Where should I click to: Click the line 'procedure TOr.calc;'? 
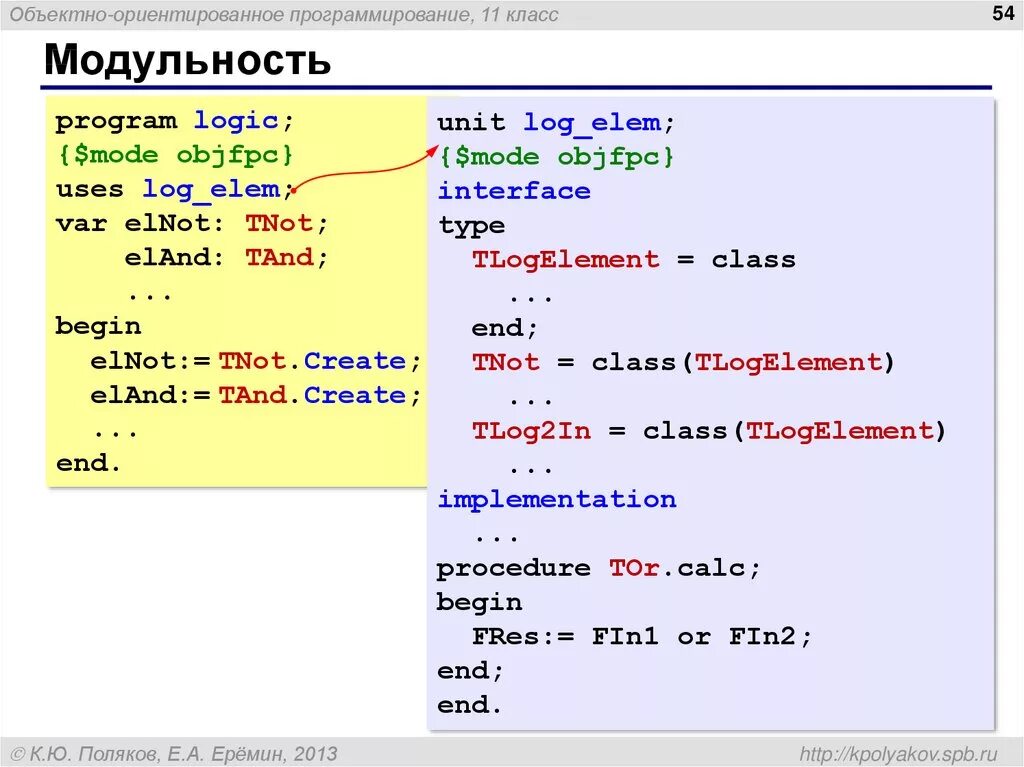599,568
